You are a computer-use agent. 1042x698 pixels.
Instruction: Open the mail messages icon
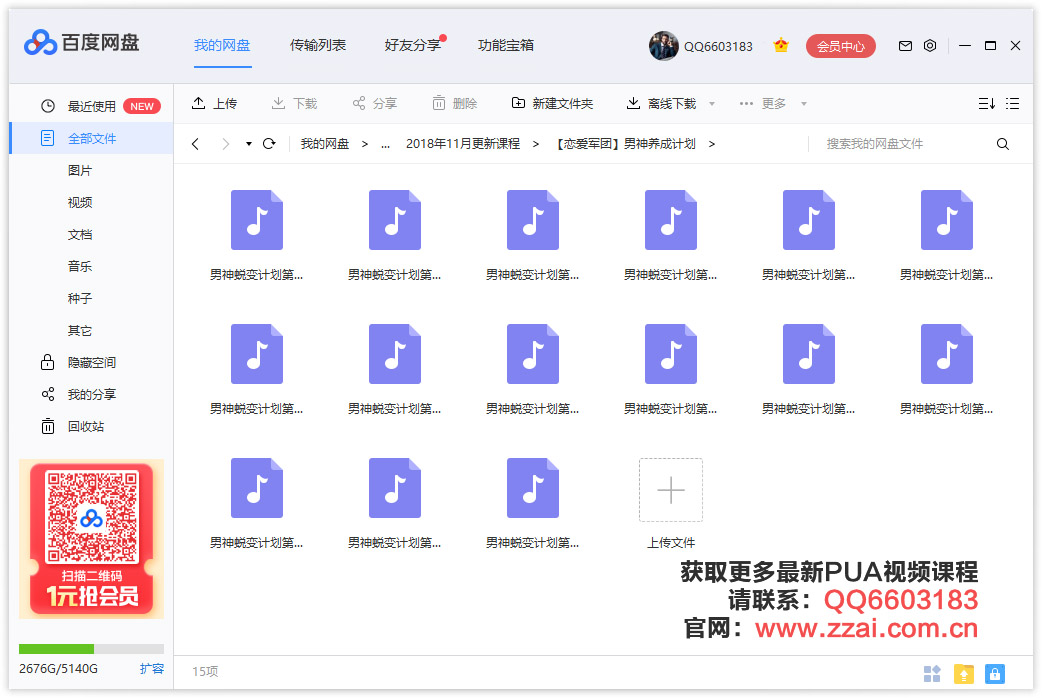pyautogui.click(x=905, y=46)
